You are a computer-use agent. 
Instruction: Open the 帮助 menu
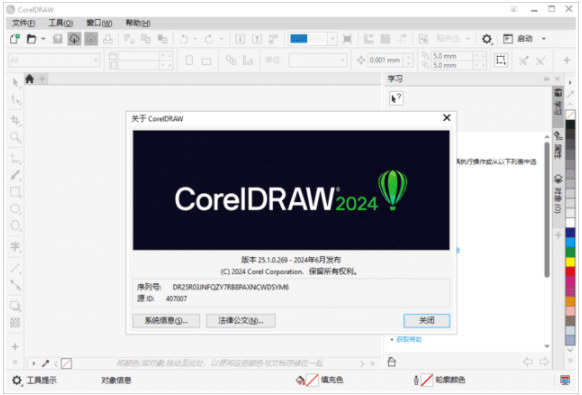click(138, 23)
